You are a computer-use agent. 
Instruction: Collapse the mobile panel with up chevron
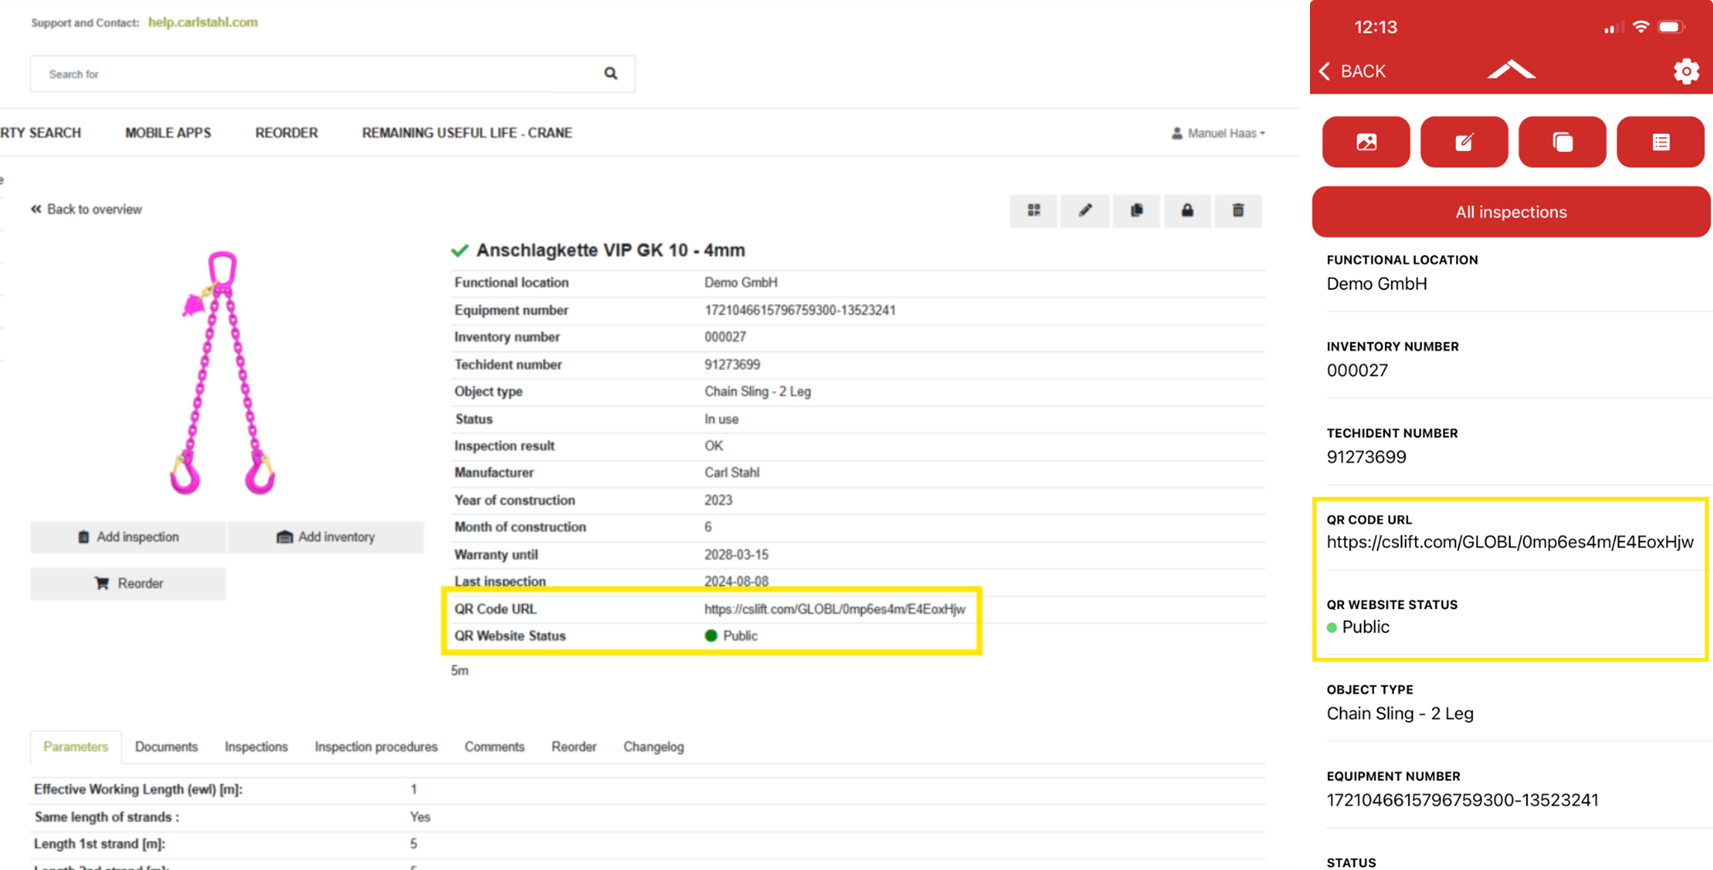pyautogui.click(x=1510, y=70)
